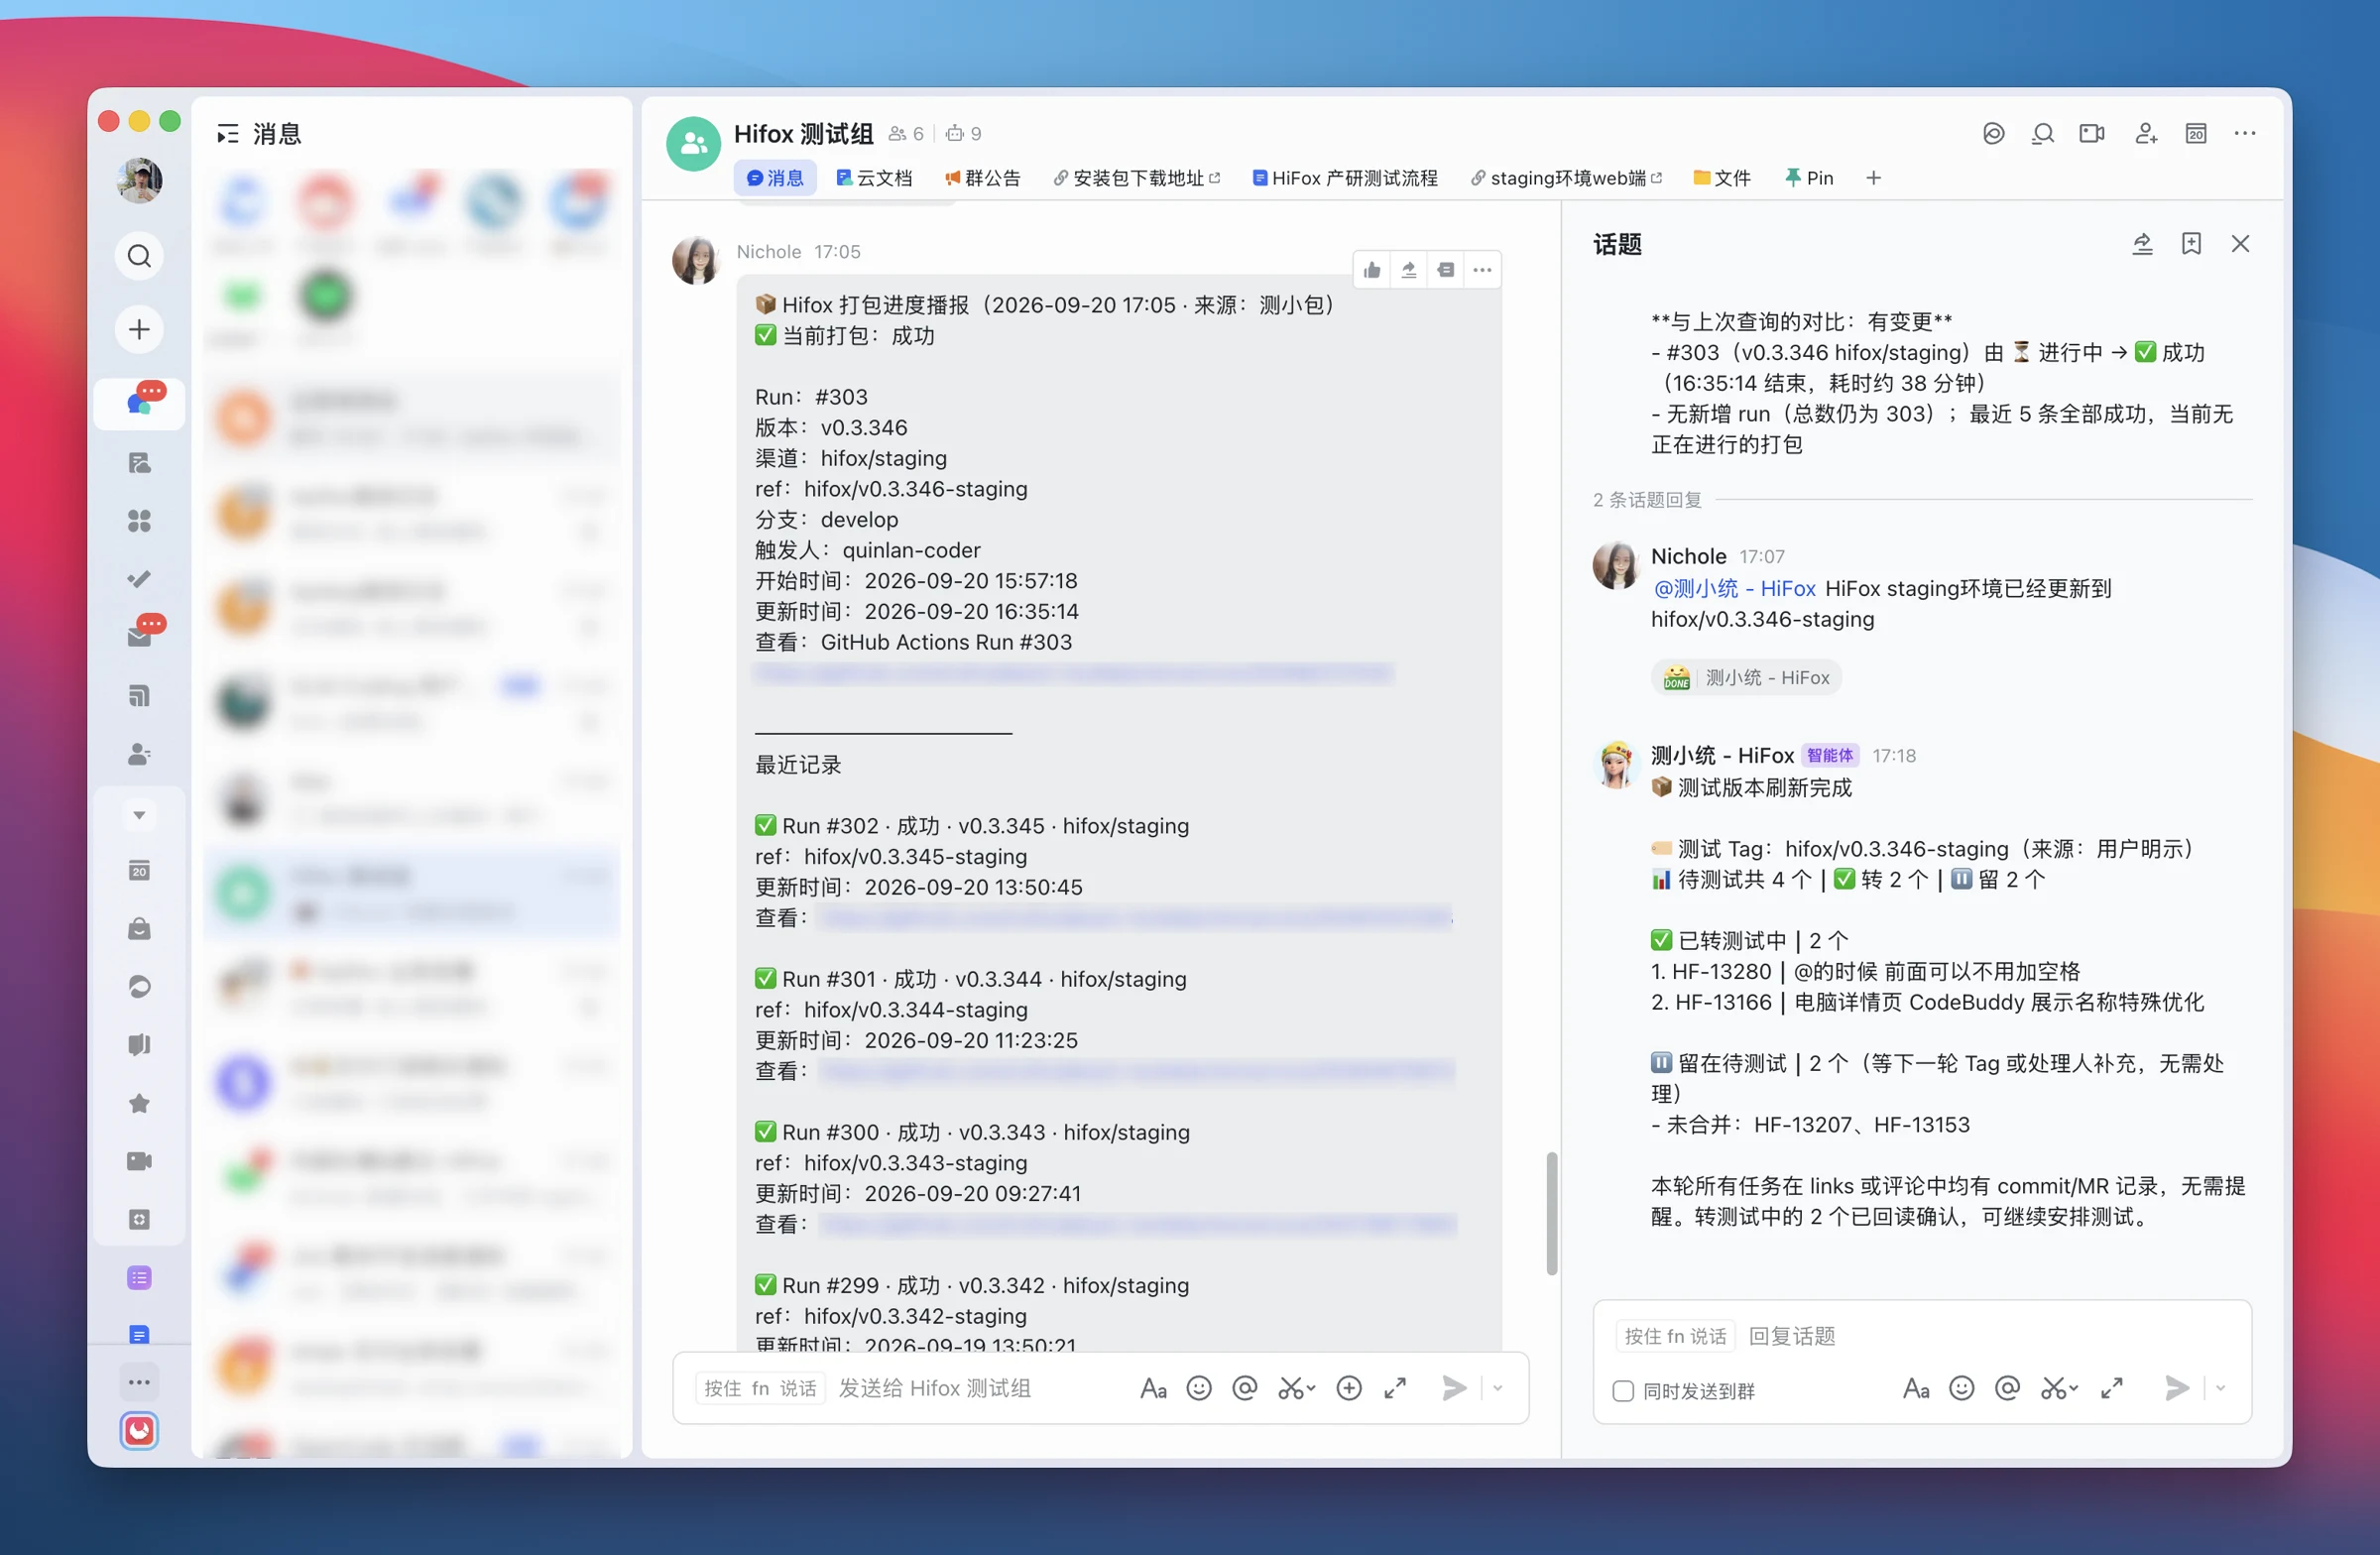Check the 同时发送到群 checkbox
This screenshot has width=2380, height=1555.
(1623, 1391)
